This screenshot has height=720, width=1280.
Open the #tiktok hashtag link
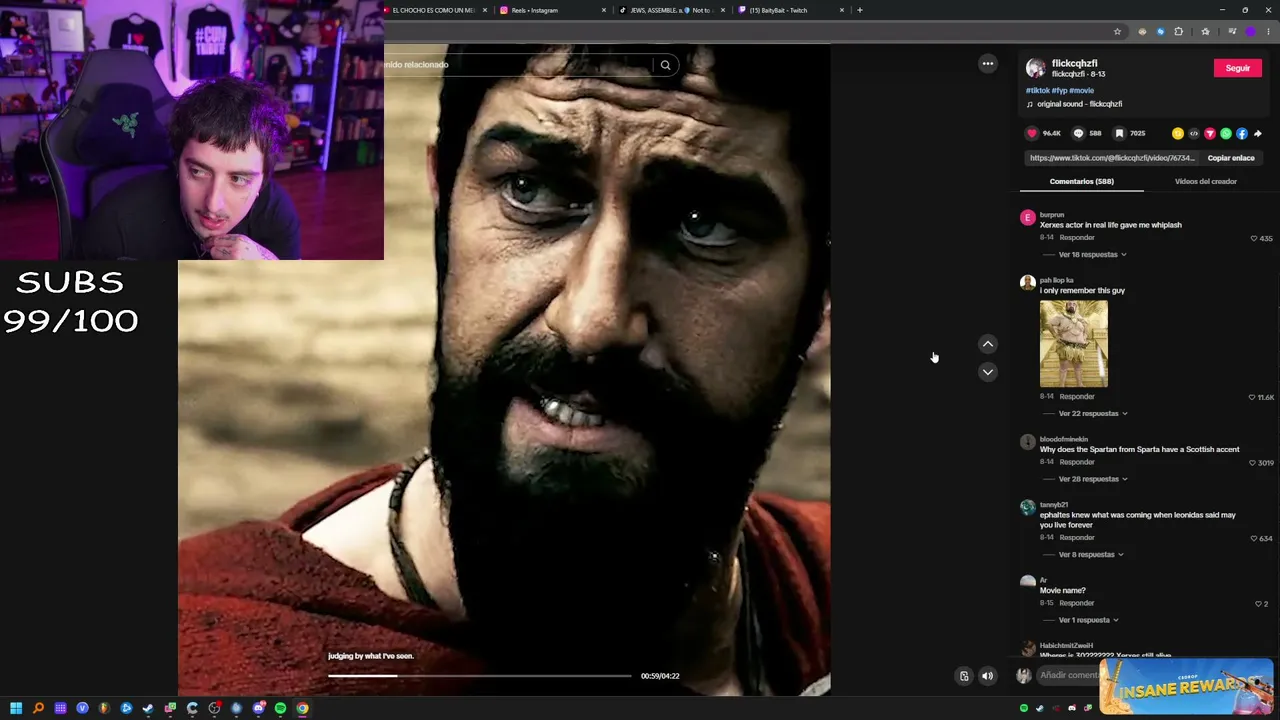(1038, 91)
